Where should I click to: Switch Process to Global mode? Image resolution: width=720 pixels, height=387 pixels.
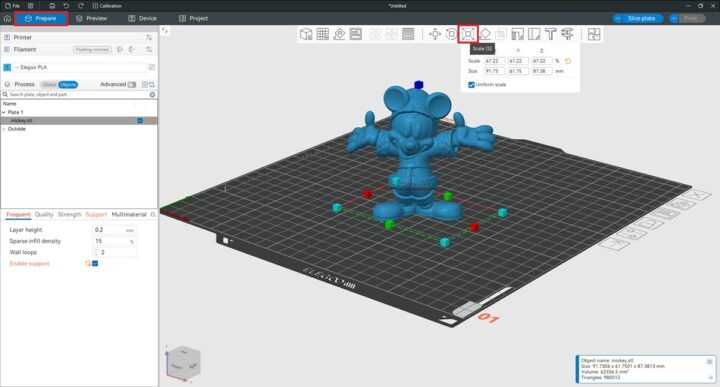pos(49,84)
